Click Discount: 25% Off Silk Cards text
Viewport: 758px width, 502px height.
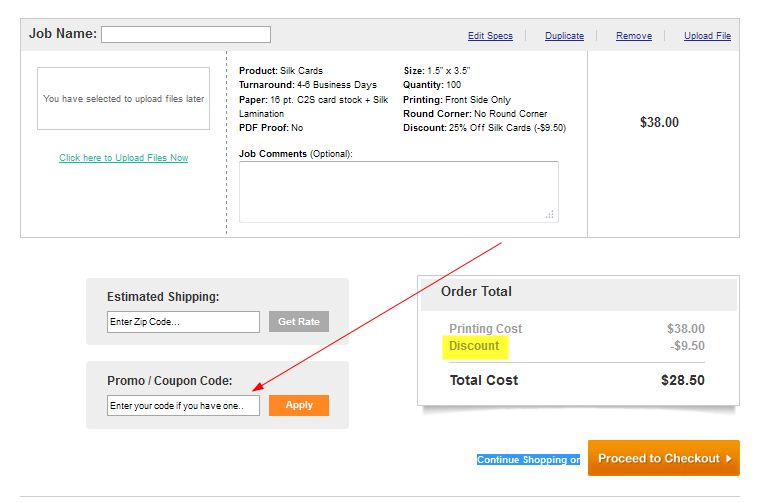coord(484,128)
